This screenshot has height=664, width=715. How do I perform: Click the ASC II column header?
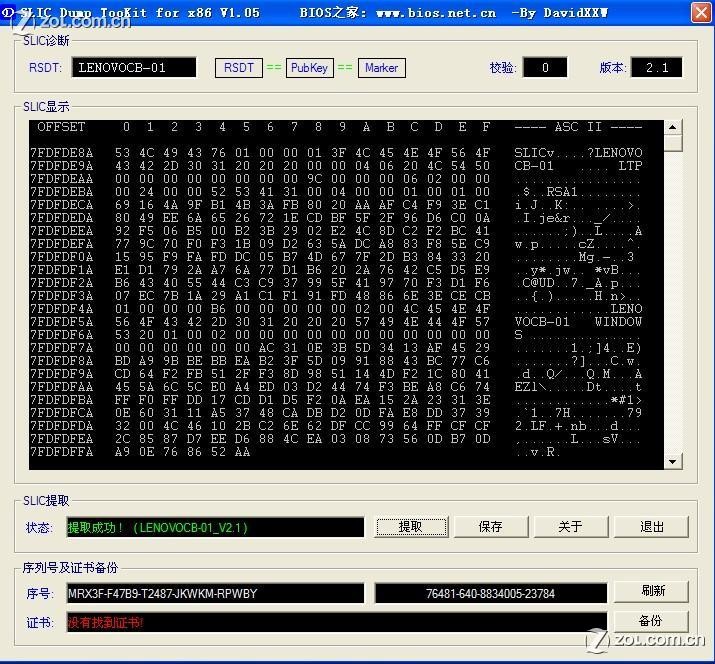point(578,127)
